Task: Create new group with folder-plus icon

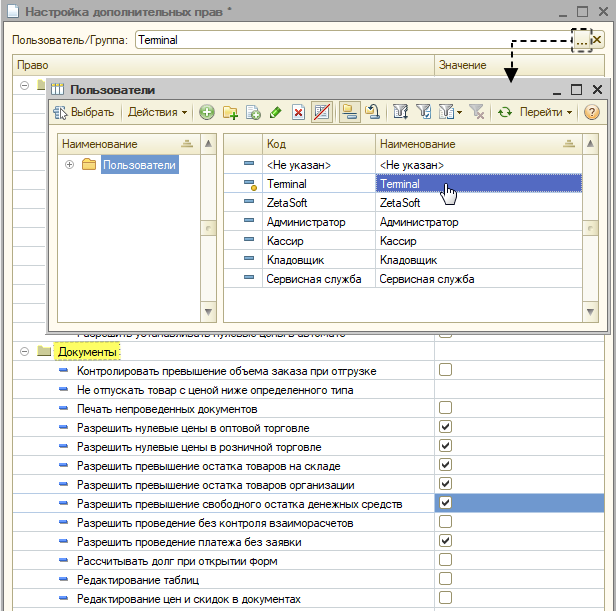Action: tap(230, 112)
